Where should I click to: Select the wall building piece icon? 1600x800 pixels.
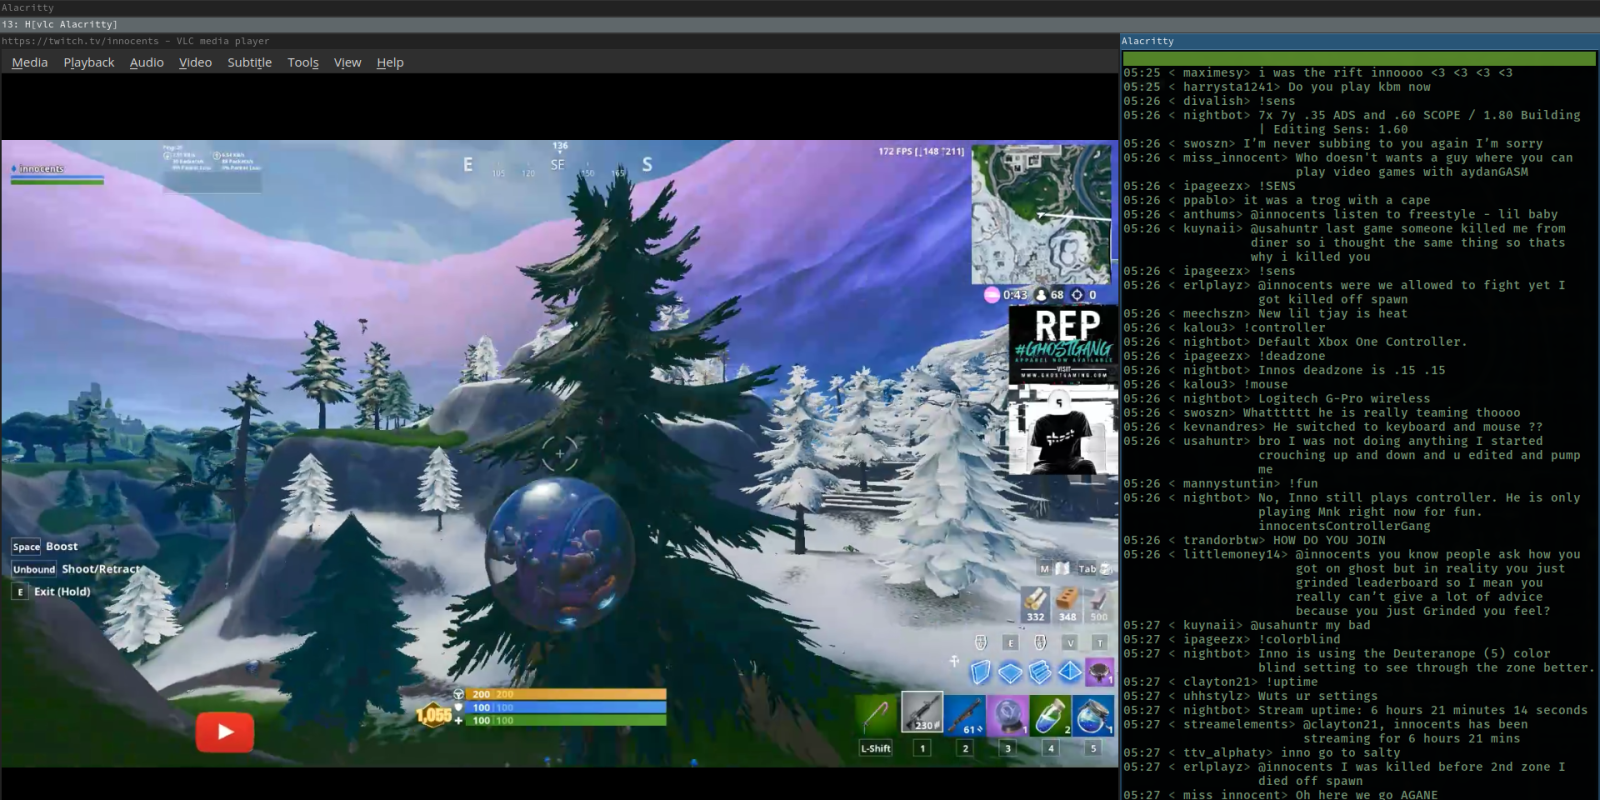click(980, 672)
